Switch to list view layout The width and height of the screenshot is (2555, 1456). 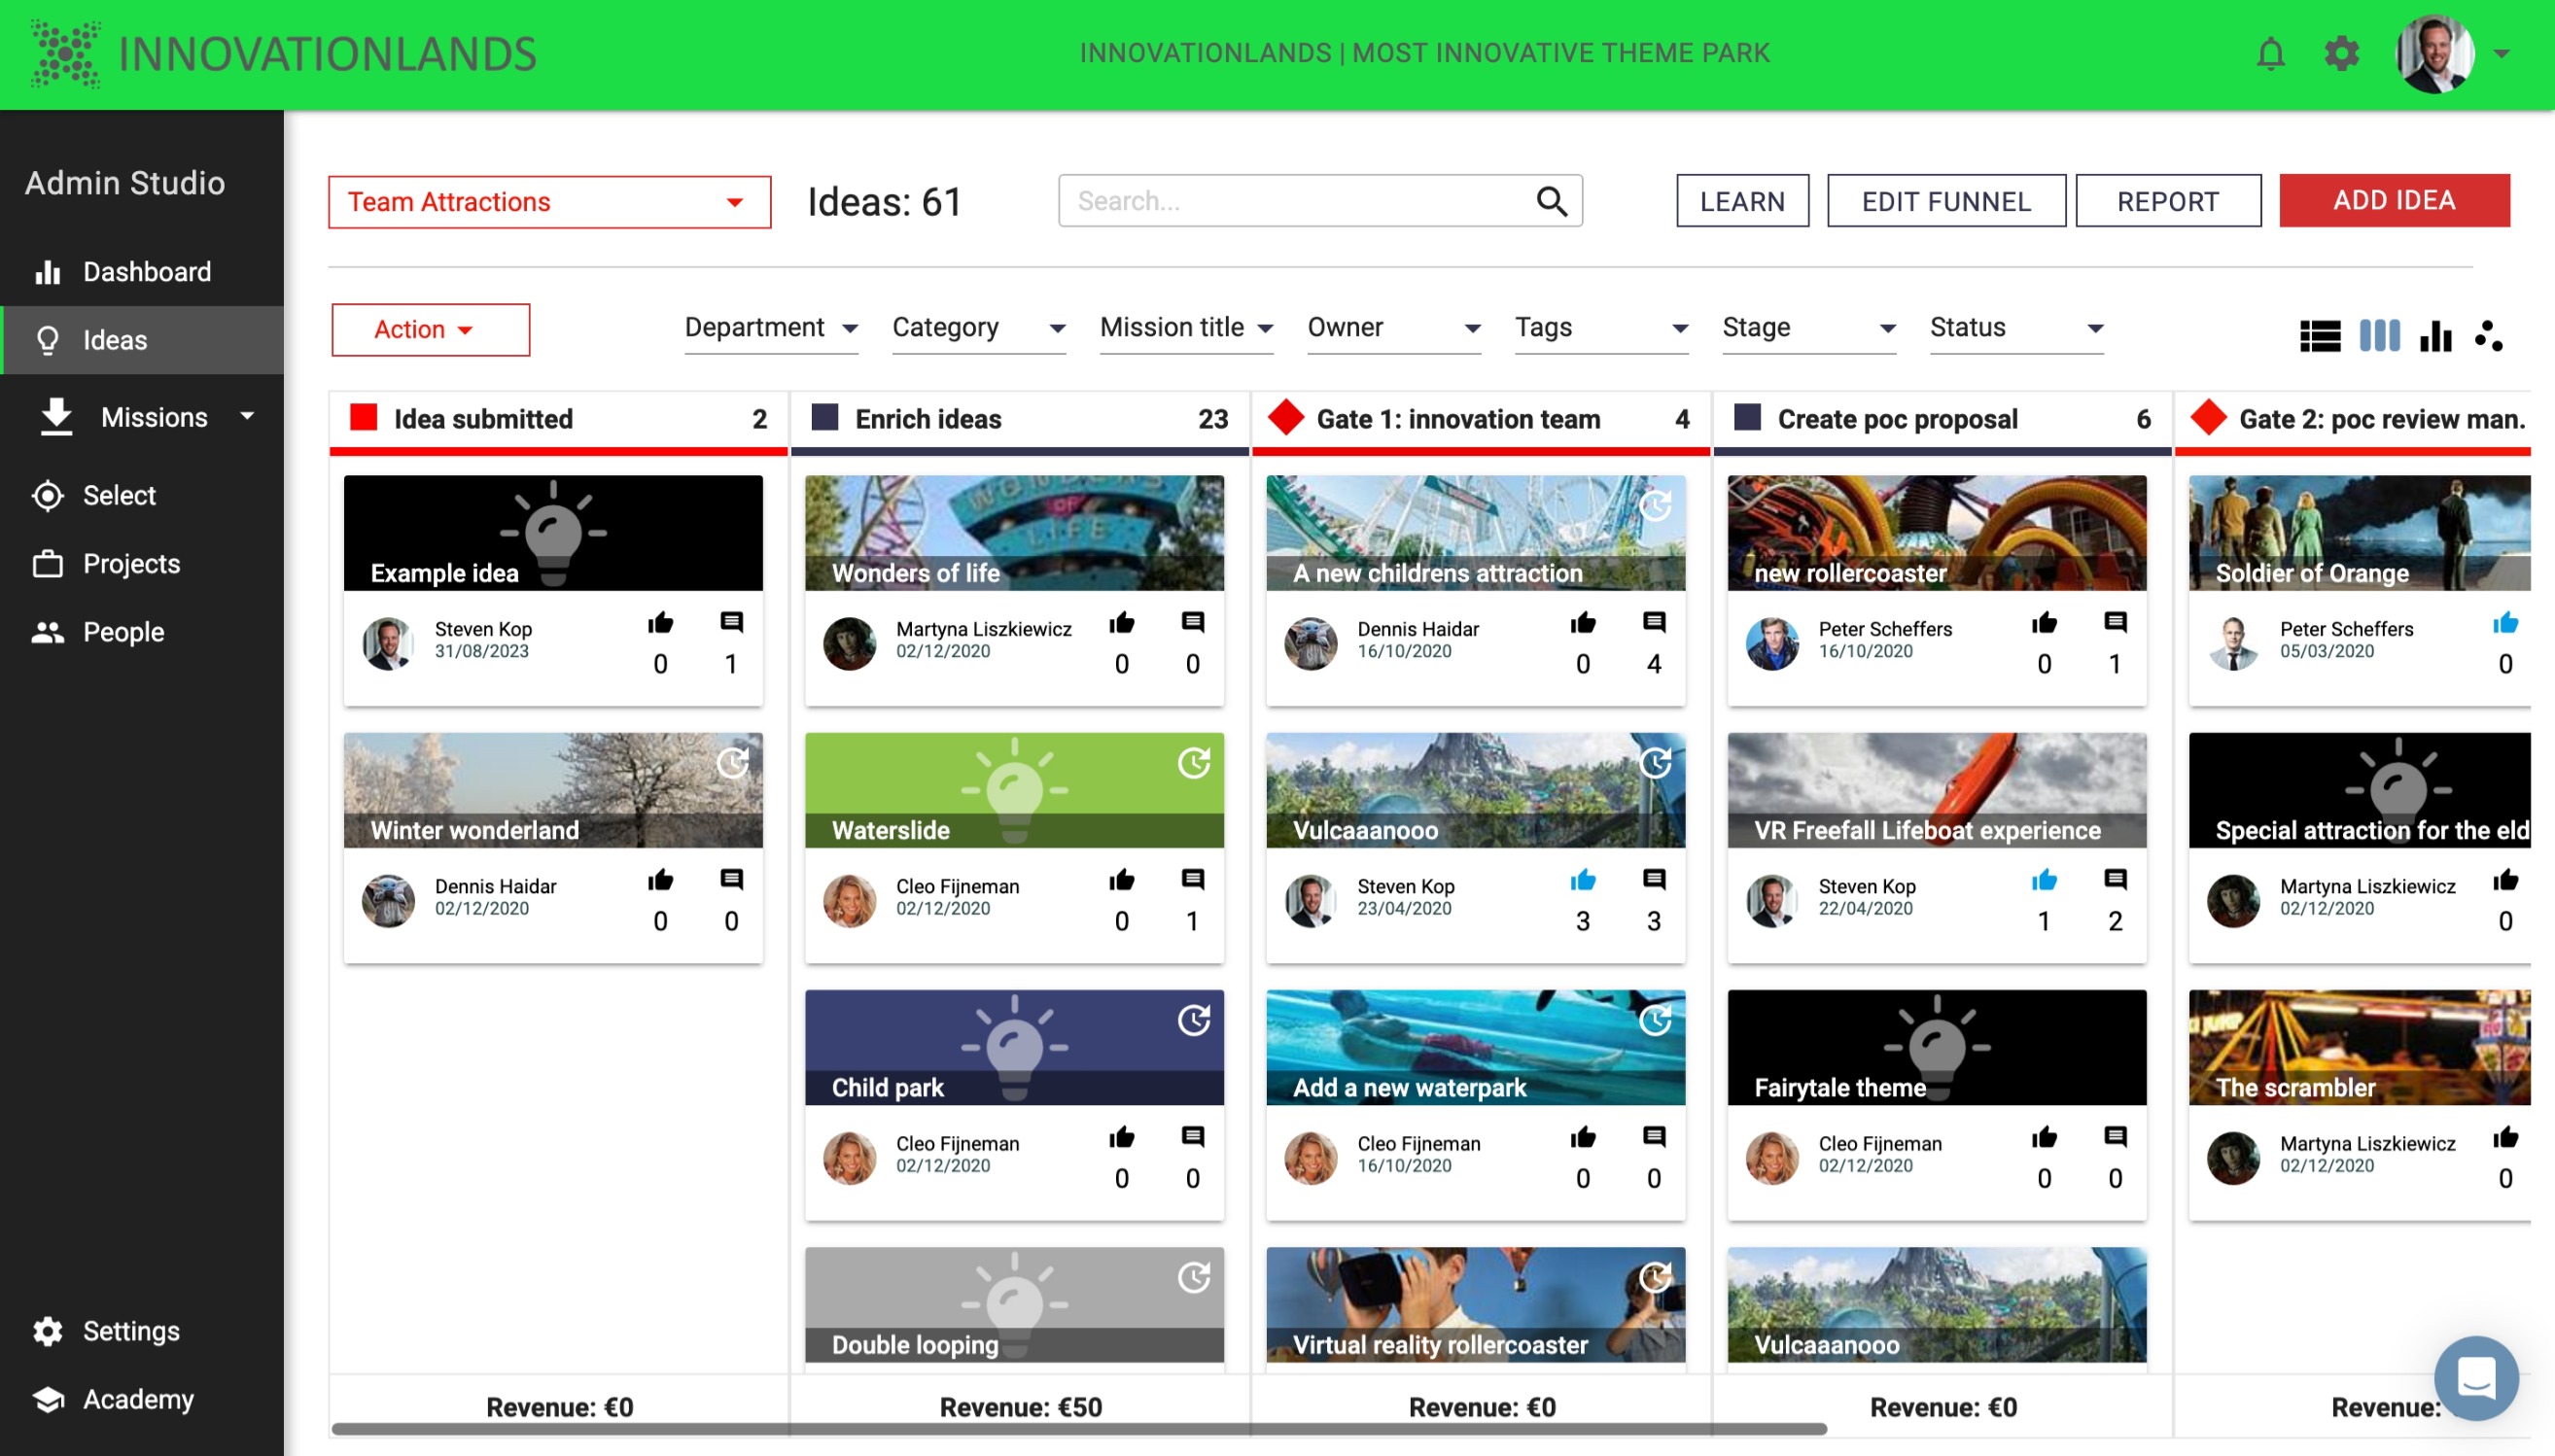(x=2320, y=336)
